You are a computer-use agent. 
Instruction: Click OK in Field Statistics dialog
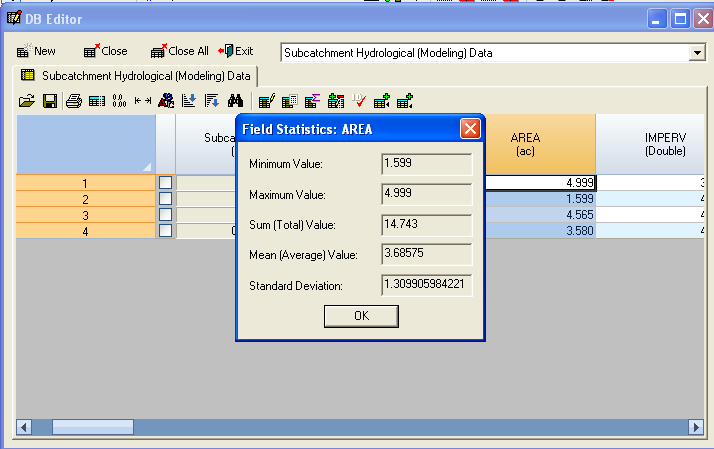coord(362,316)
